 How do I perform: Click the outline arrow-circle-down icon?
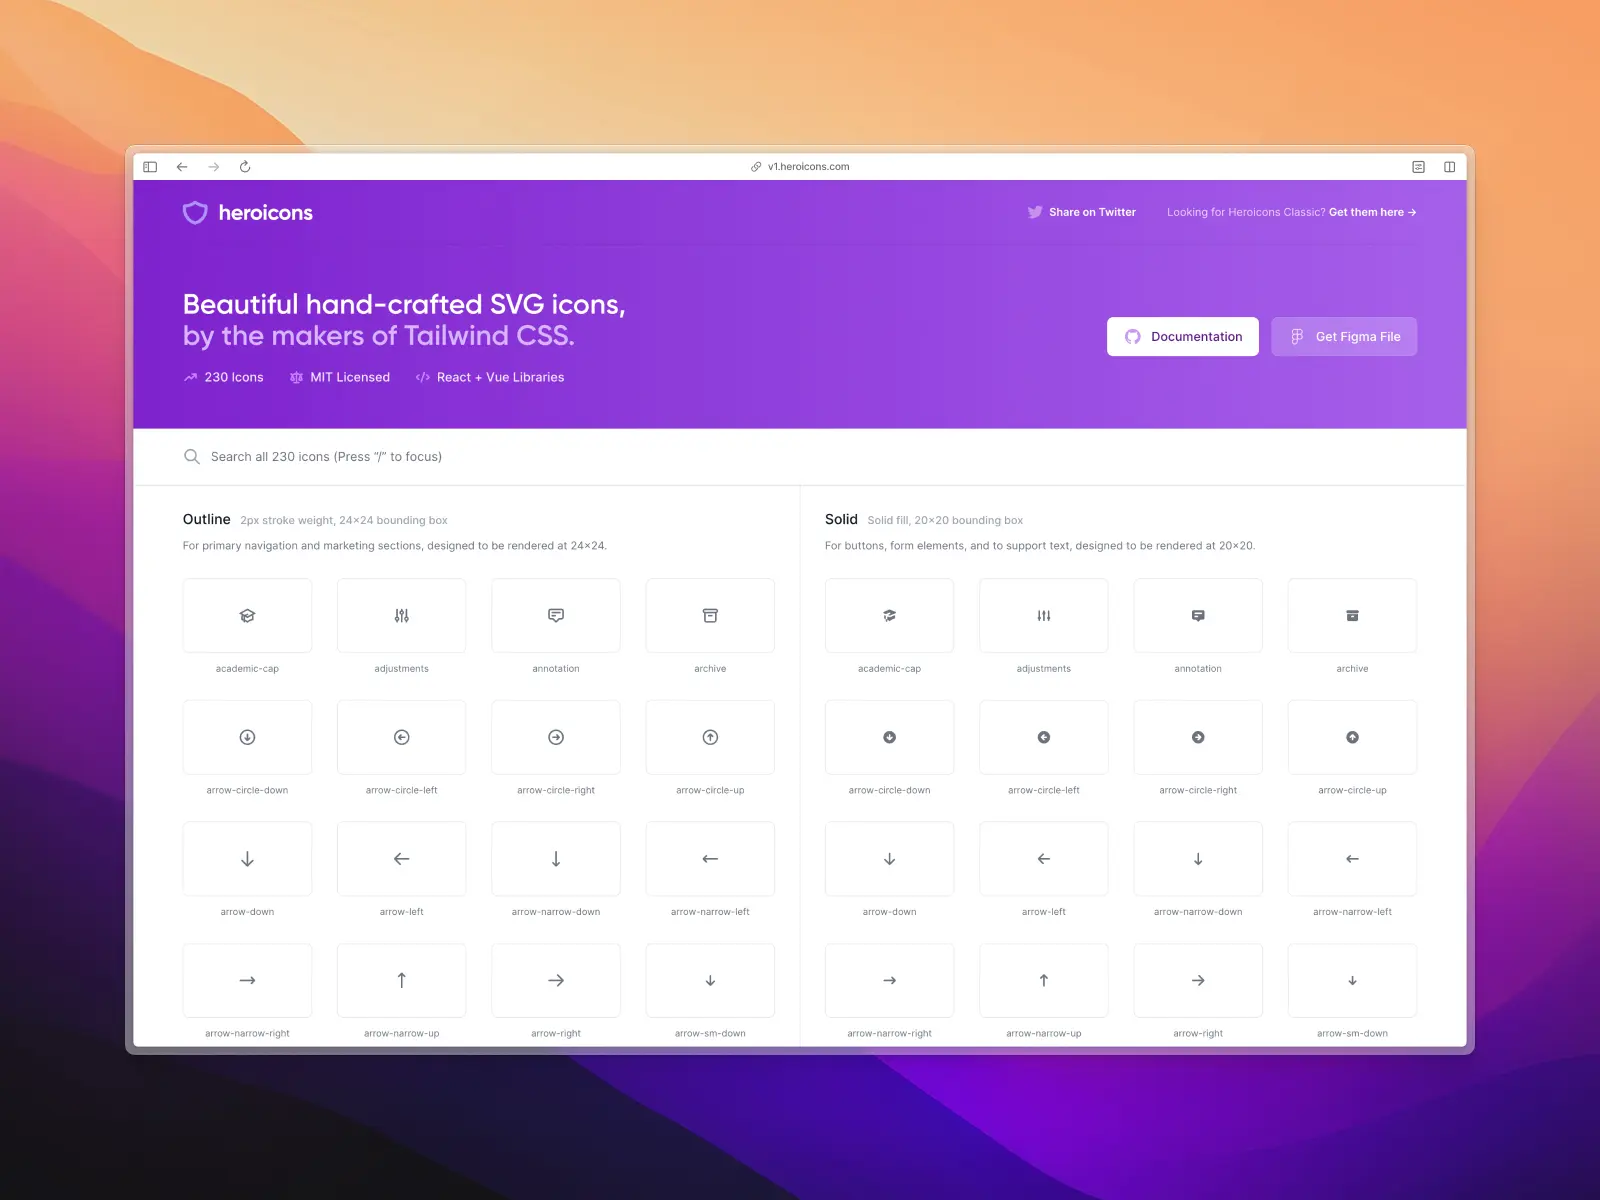247,737
